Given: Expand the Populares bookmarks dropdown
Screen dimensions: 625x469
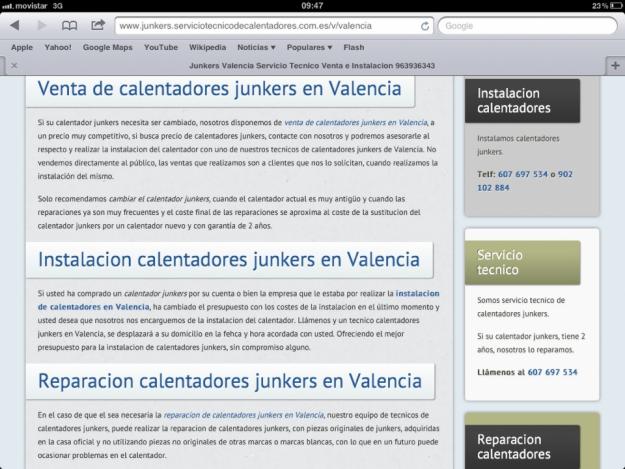Looking at the screenshot, I should (x=309, y=47).
